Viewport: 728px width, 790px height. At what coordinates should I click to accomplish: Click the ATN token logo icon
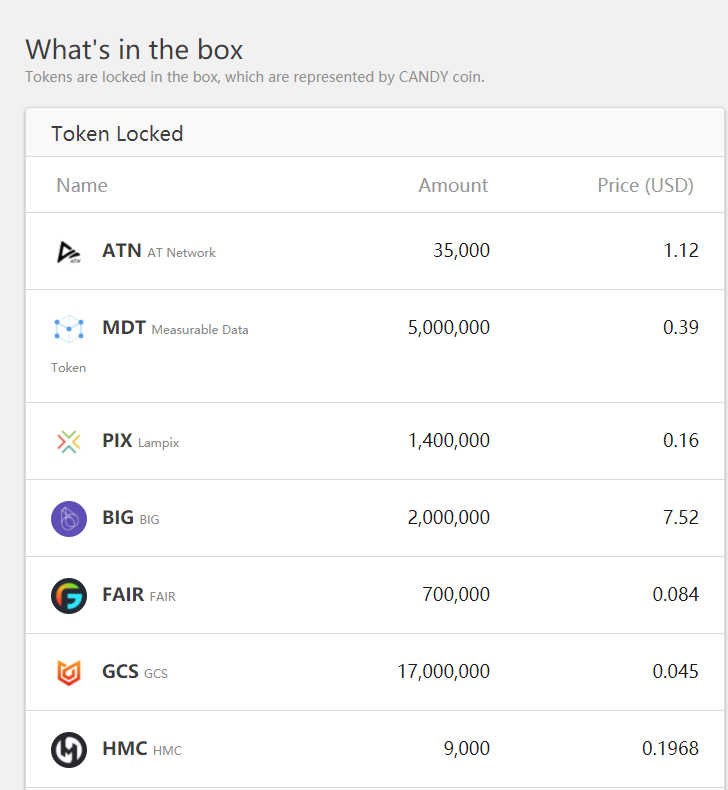tap(69, 252)
